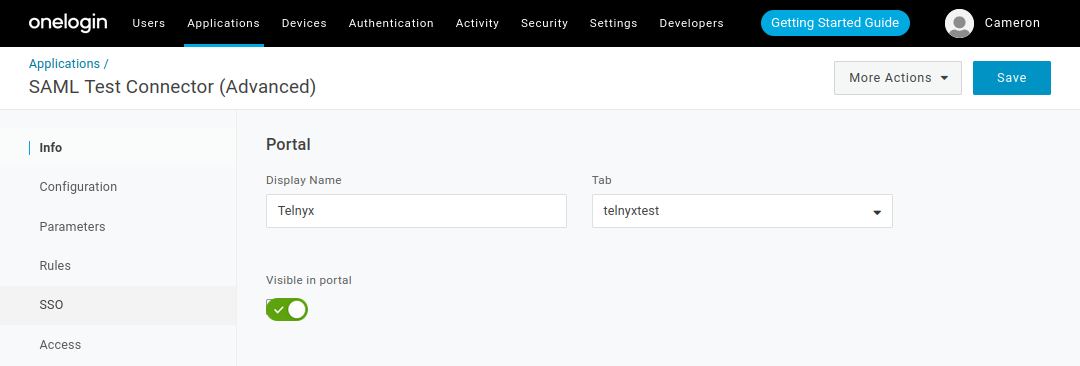This screenshot has height=366, width=1080.
Task: Switch to the Rules tab
Action: click(x=118, y=266)
